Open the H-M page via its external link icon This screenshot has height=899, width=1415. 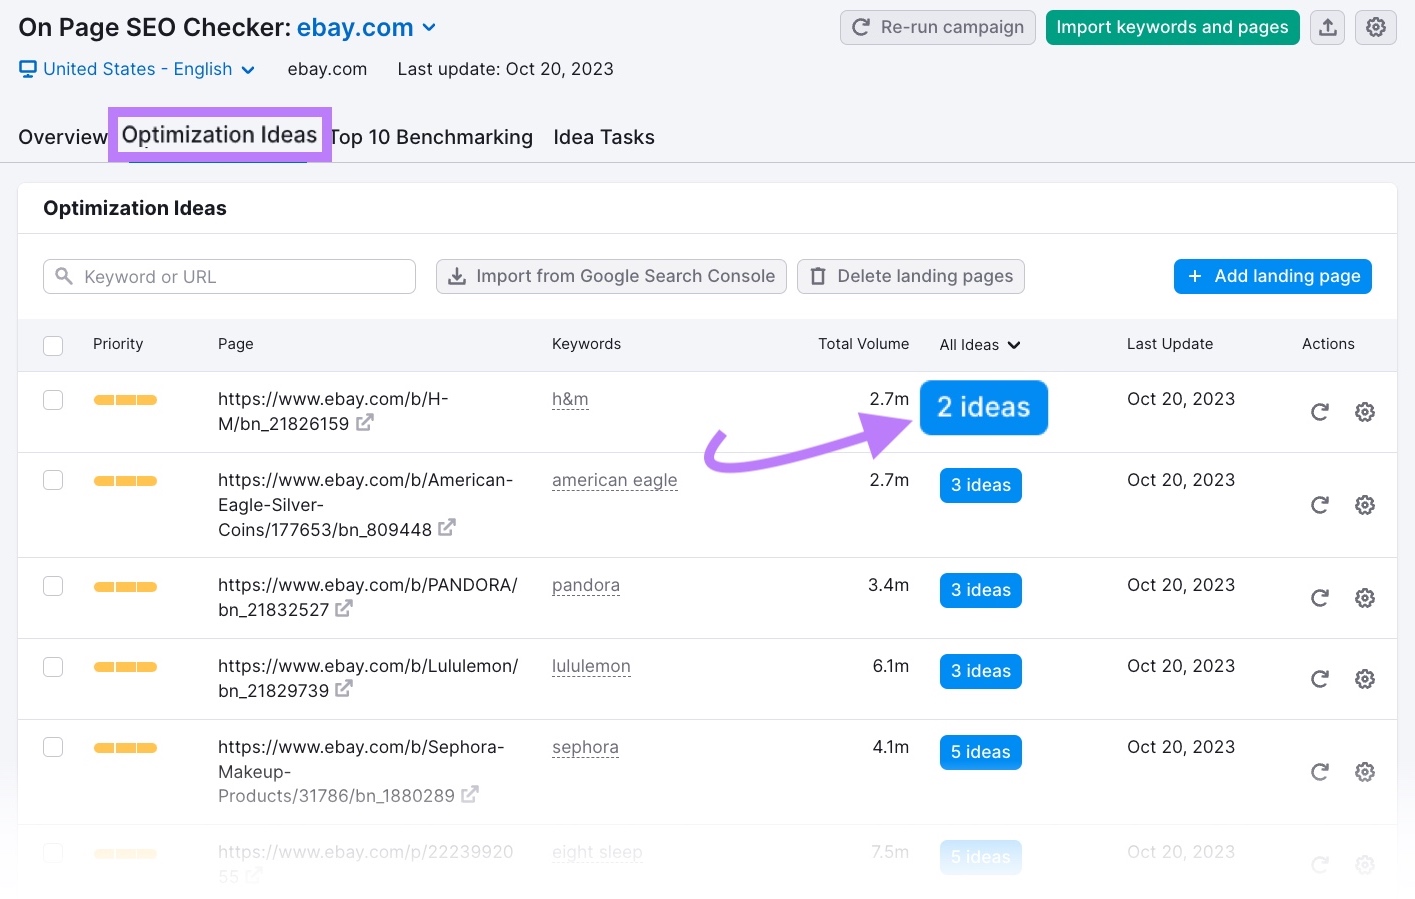pos(365,422)
